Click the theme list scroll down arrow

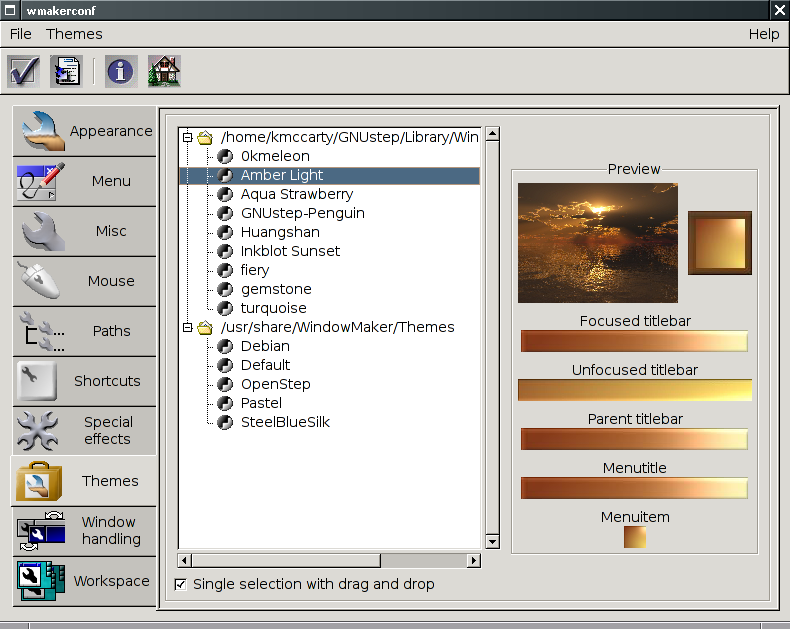(x=491, y=541)
